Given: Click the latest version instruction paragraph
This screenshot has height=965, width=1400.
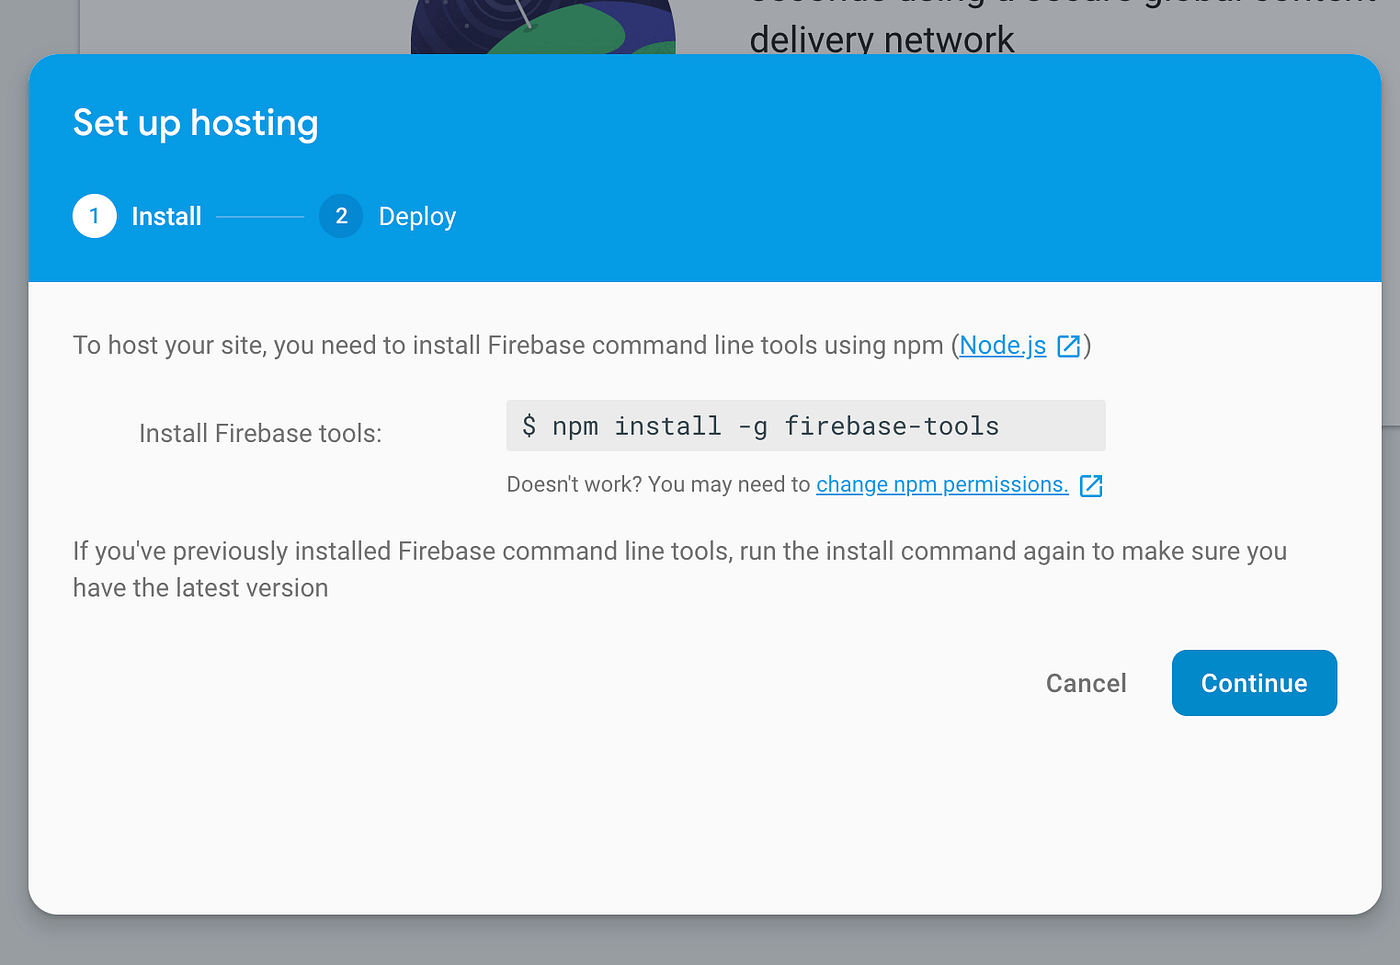Looking at the screenshot, I should click(679, 569).
